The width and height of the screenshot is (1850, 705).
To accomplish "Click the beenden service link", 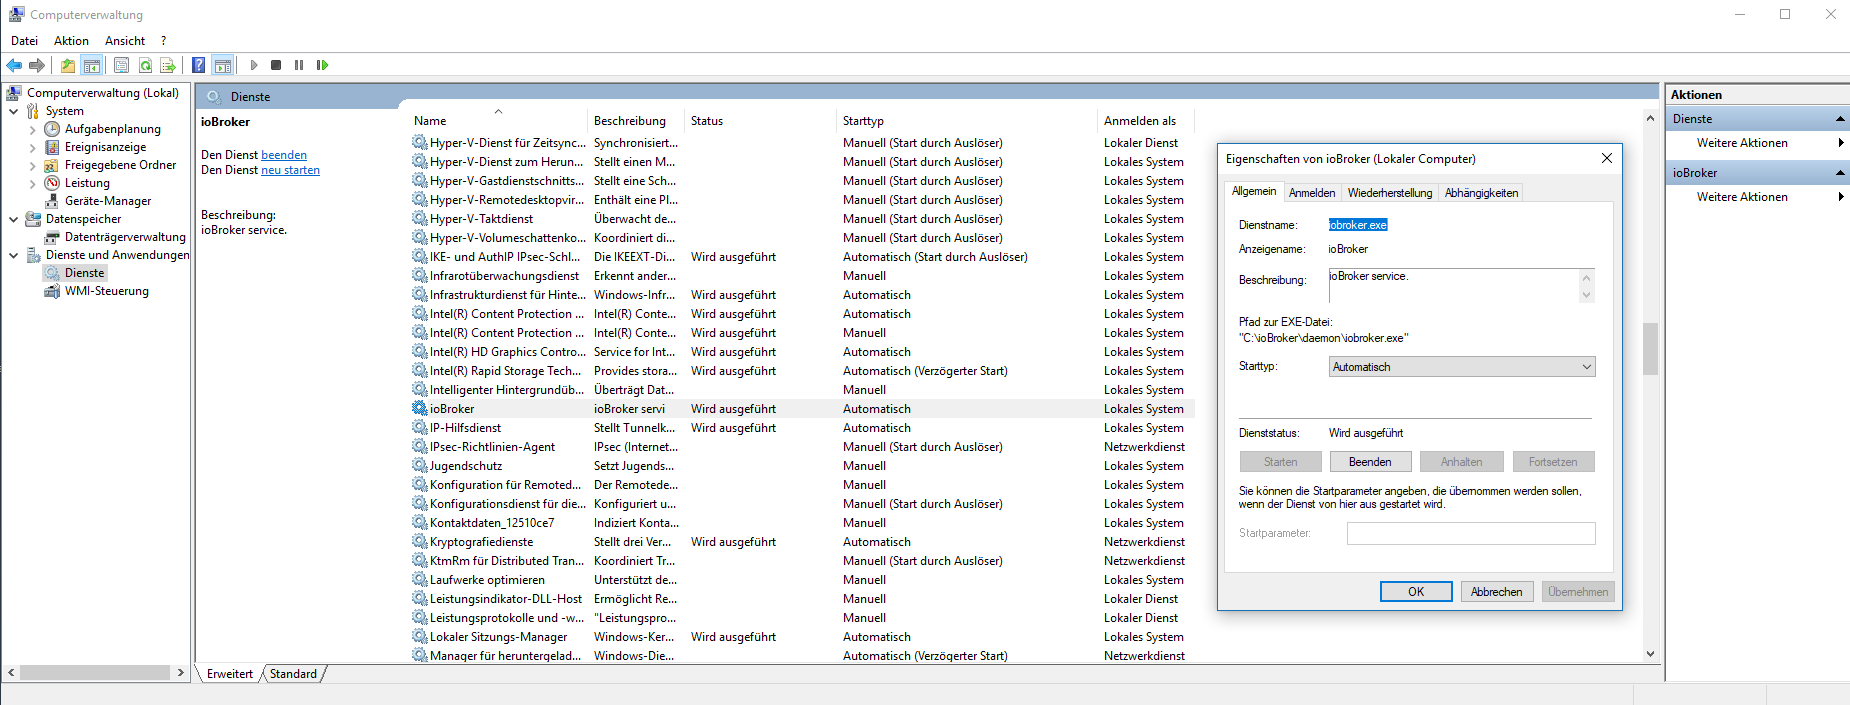I will (x=284, y=155).
